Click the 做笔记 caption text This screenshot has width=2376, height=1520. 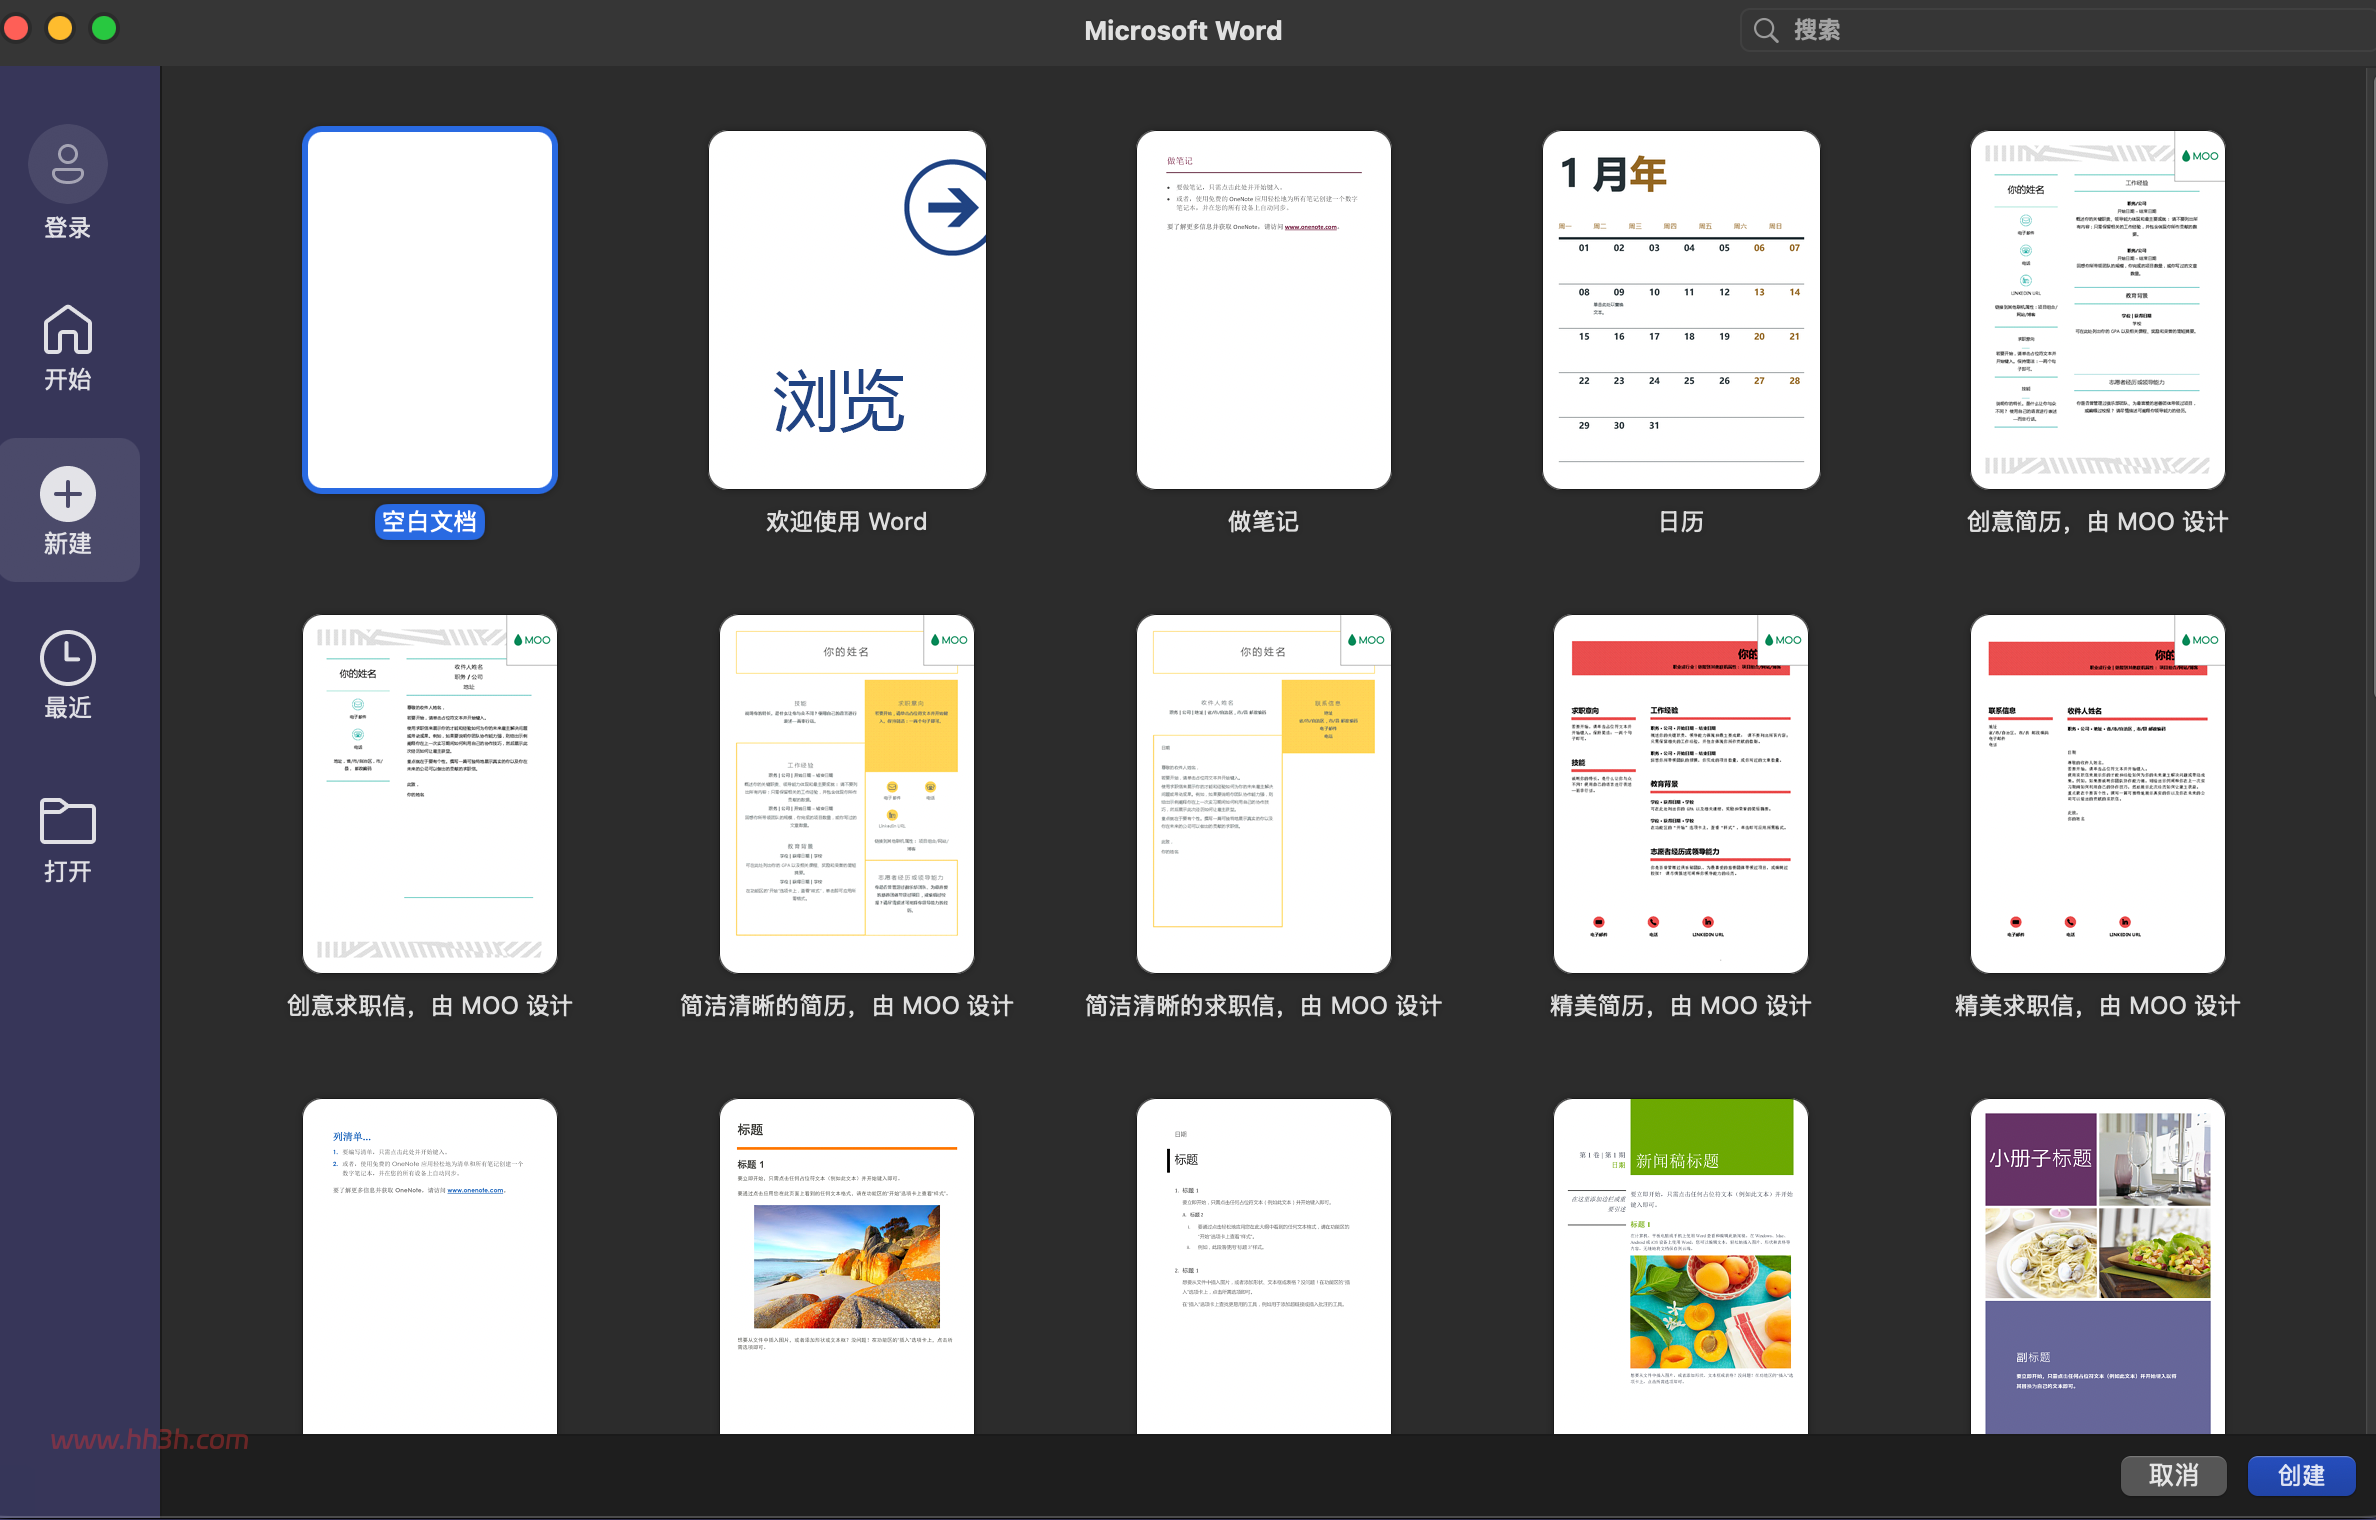click(1264, 522)
